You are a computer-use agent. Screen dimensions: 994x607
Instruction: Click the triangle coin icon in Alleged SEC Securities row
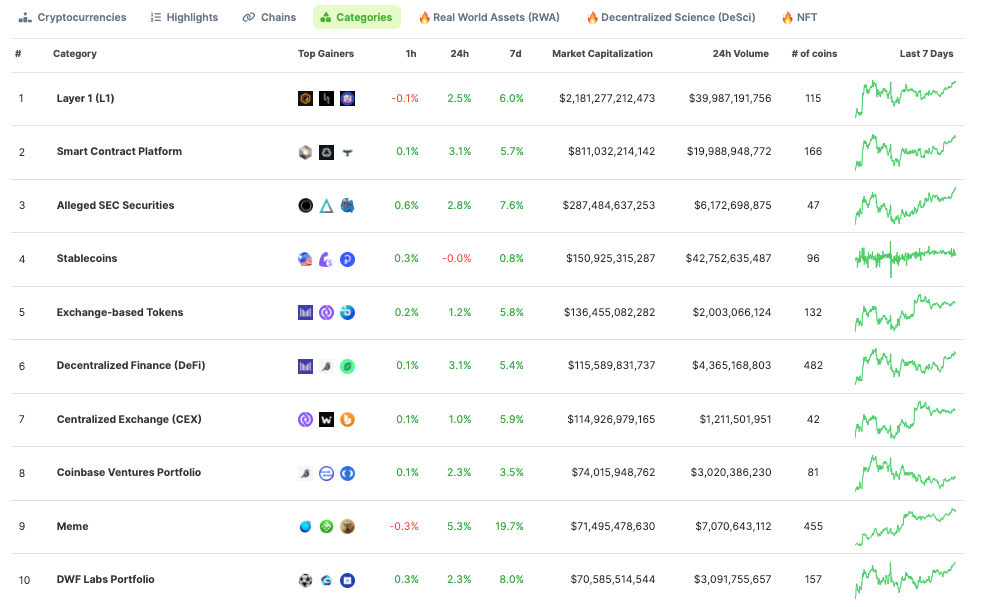click(326, 205)
